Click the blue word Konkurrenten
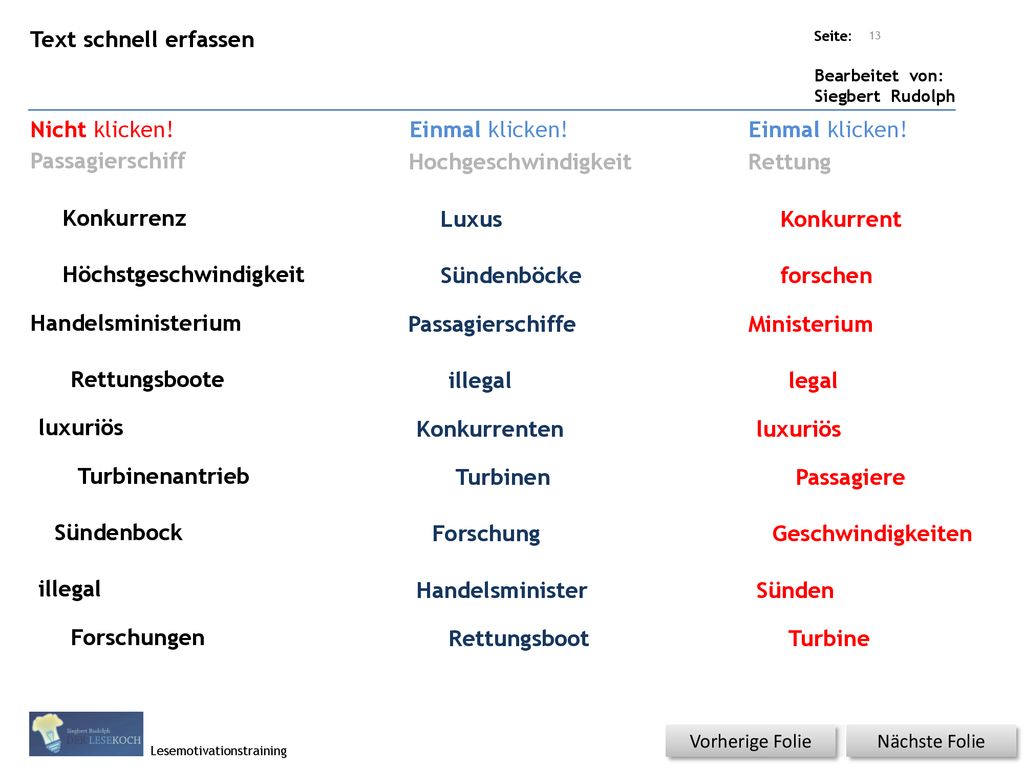 (x=490, y=429)
